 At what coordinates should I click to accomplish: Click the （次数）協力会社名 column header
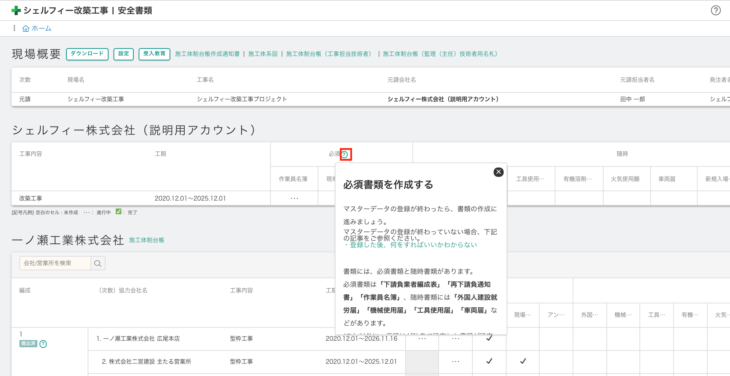tap(123, 290)
